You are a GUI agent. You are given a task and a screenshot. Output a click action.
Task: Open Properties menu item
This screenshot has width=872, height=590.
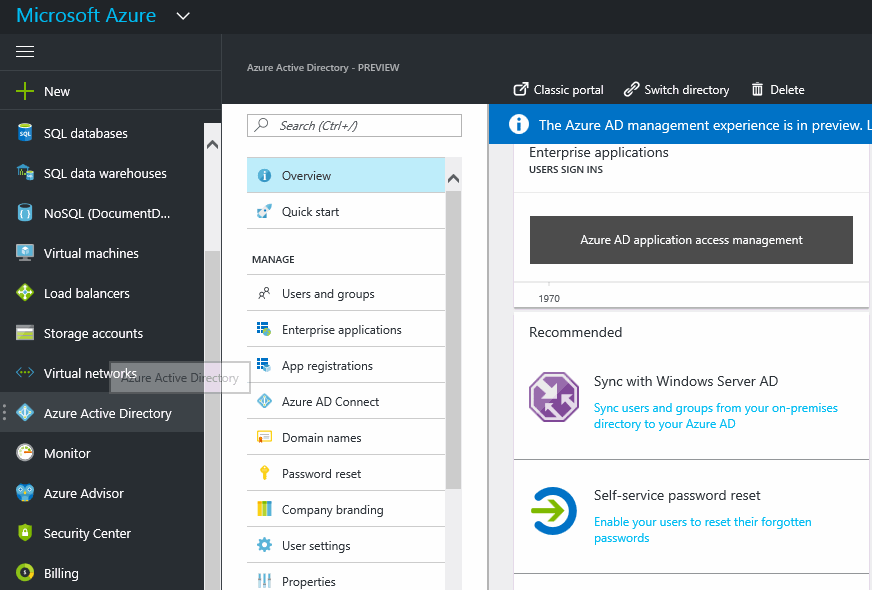[x=346, y=578]
